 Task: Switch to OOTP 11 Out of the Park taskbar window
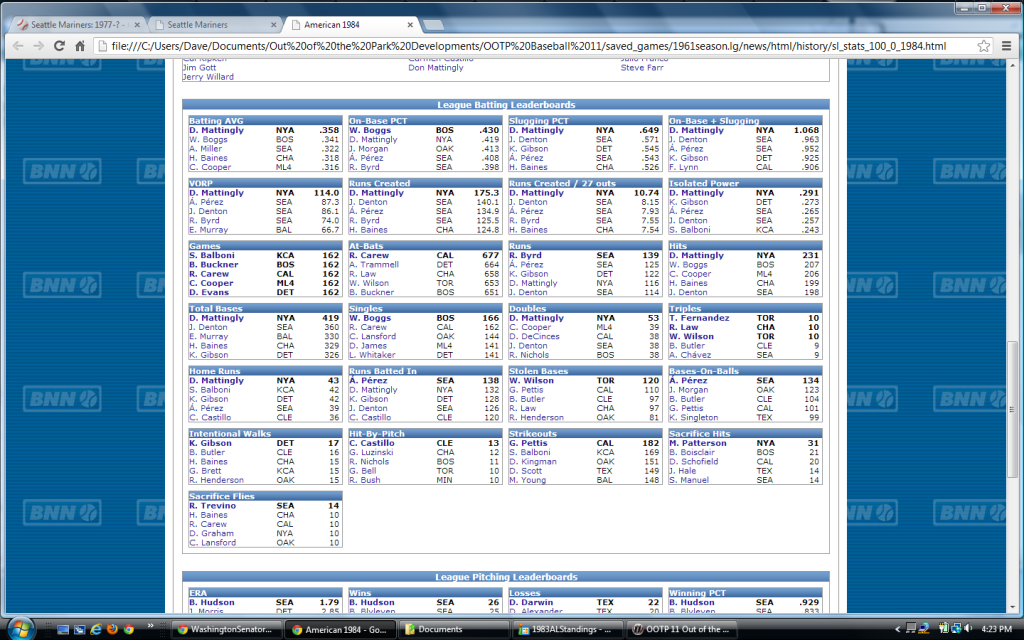pyautogui.click(x=680, y=630)
